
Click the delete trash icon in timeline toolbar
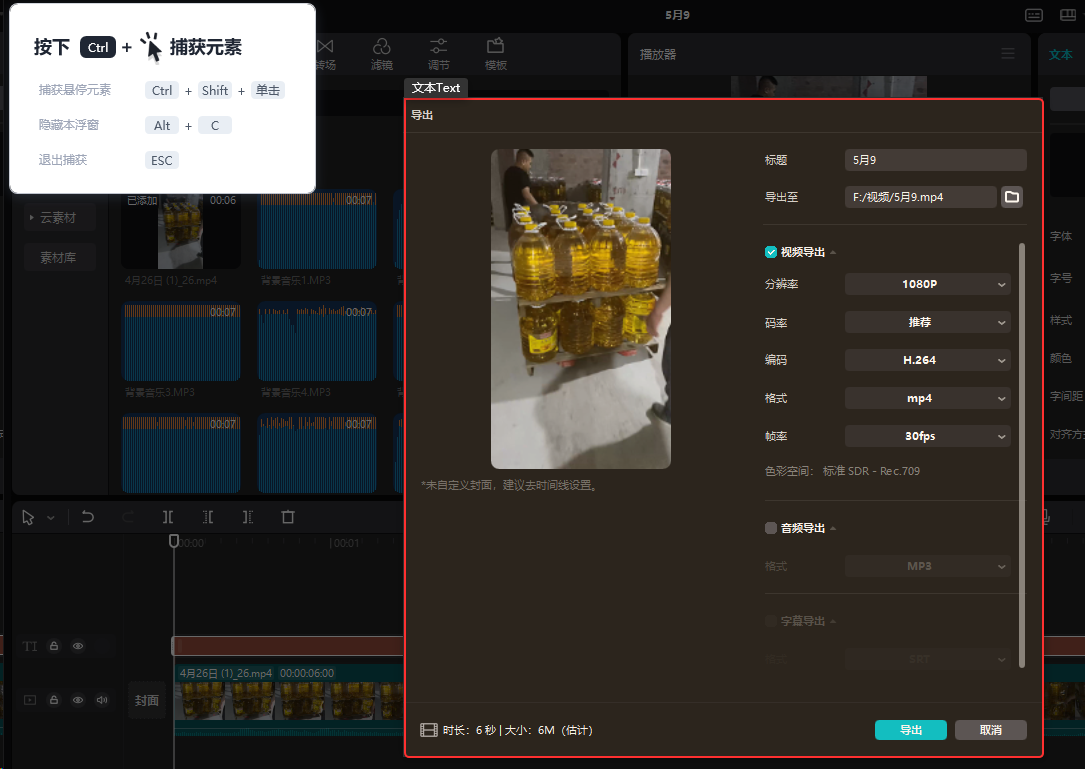(288, 517)
